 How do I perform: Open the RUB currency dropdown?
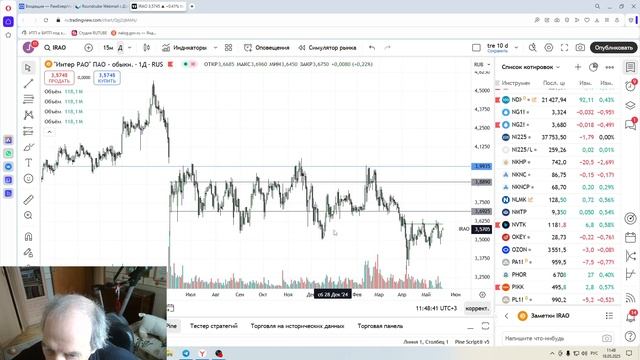coord(482,64)
